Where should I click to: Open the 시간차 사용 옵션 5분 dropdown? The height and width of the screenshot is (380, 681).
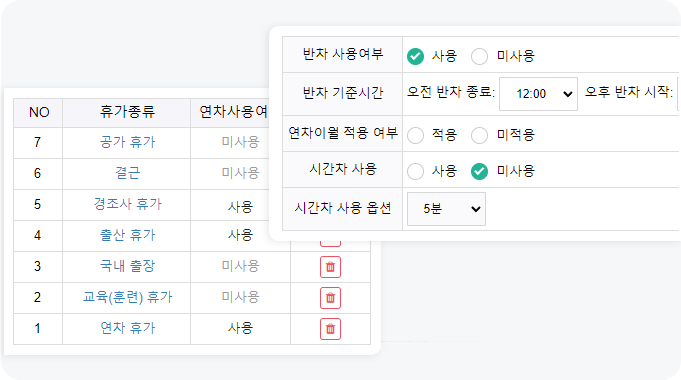446,209
